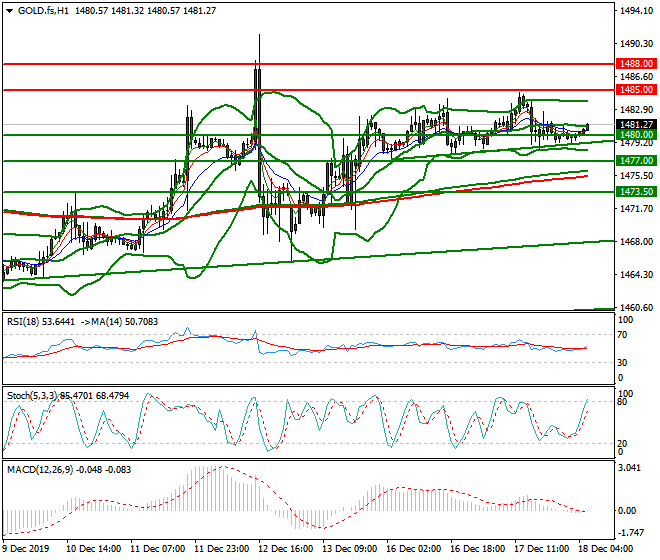Select the 18 Dec 04:00 time axis label

tap(605, 549)
